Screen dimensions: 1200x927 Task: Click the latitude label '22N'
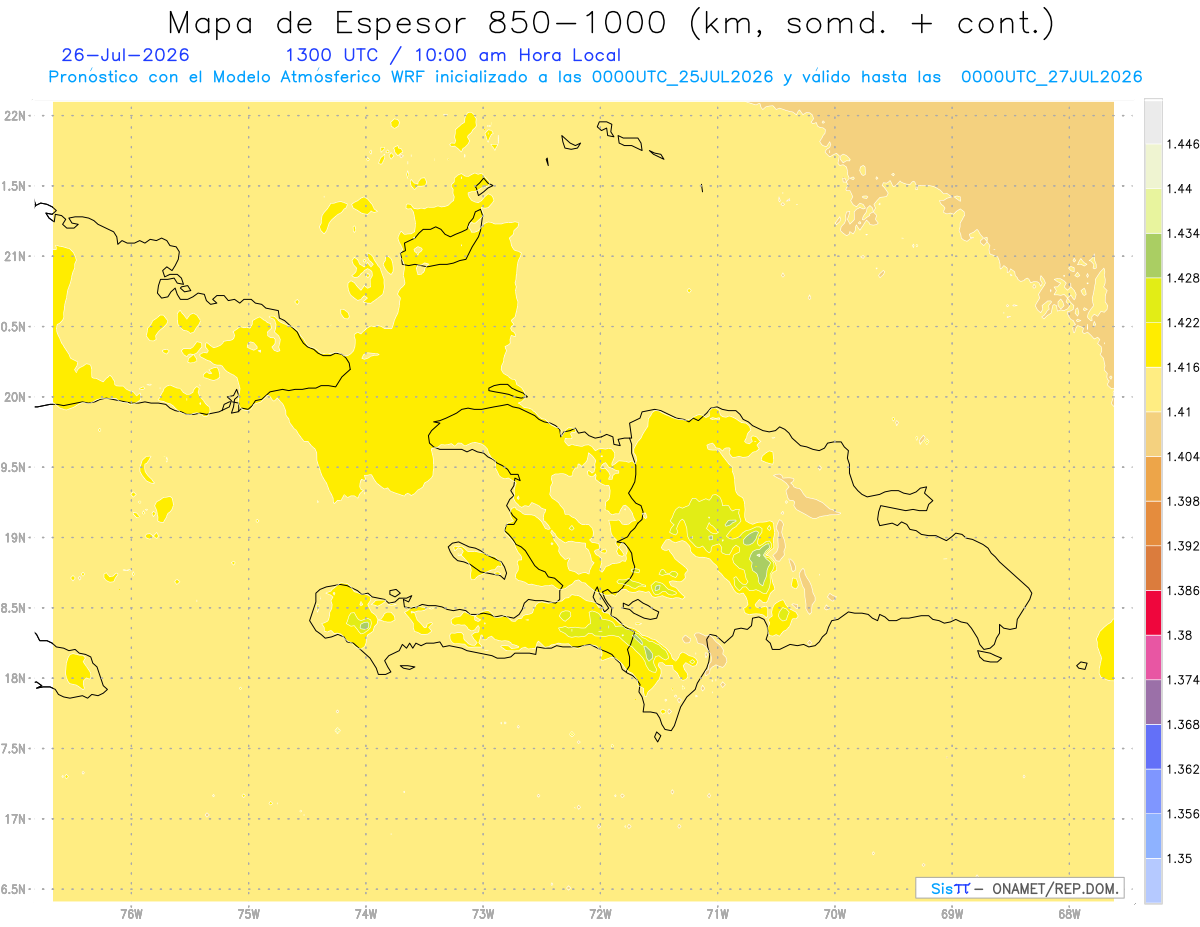pyautogui.click(x=15, y=116)
